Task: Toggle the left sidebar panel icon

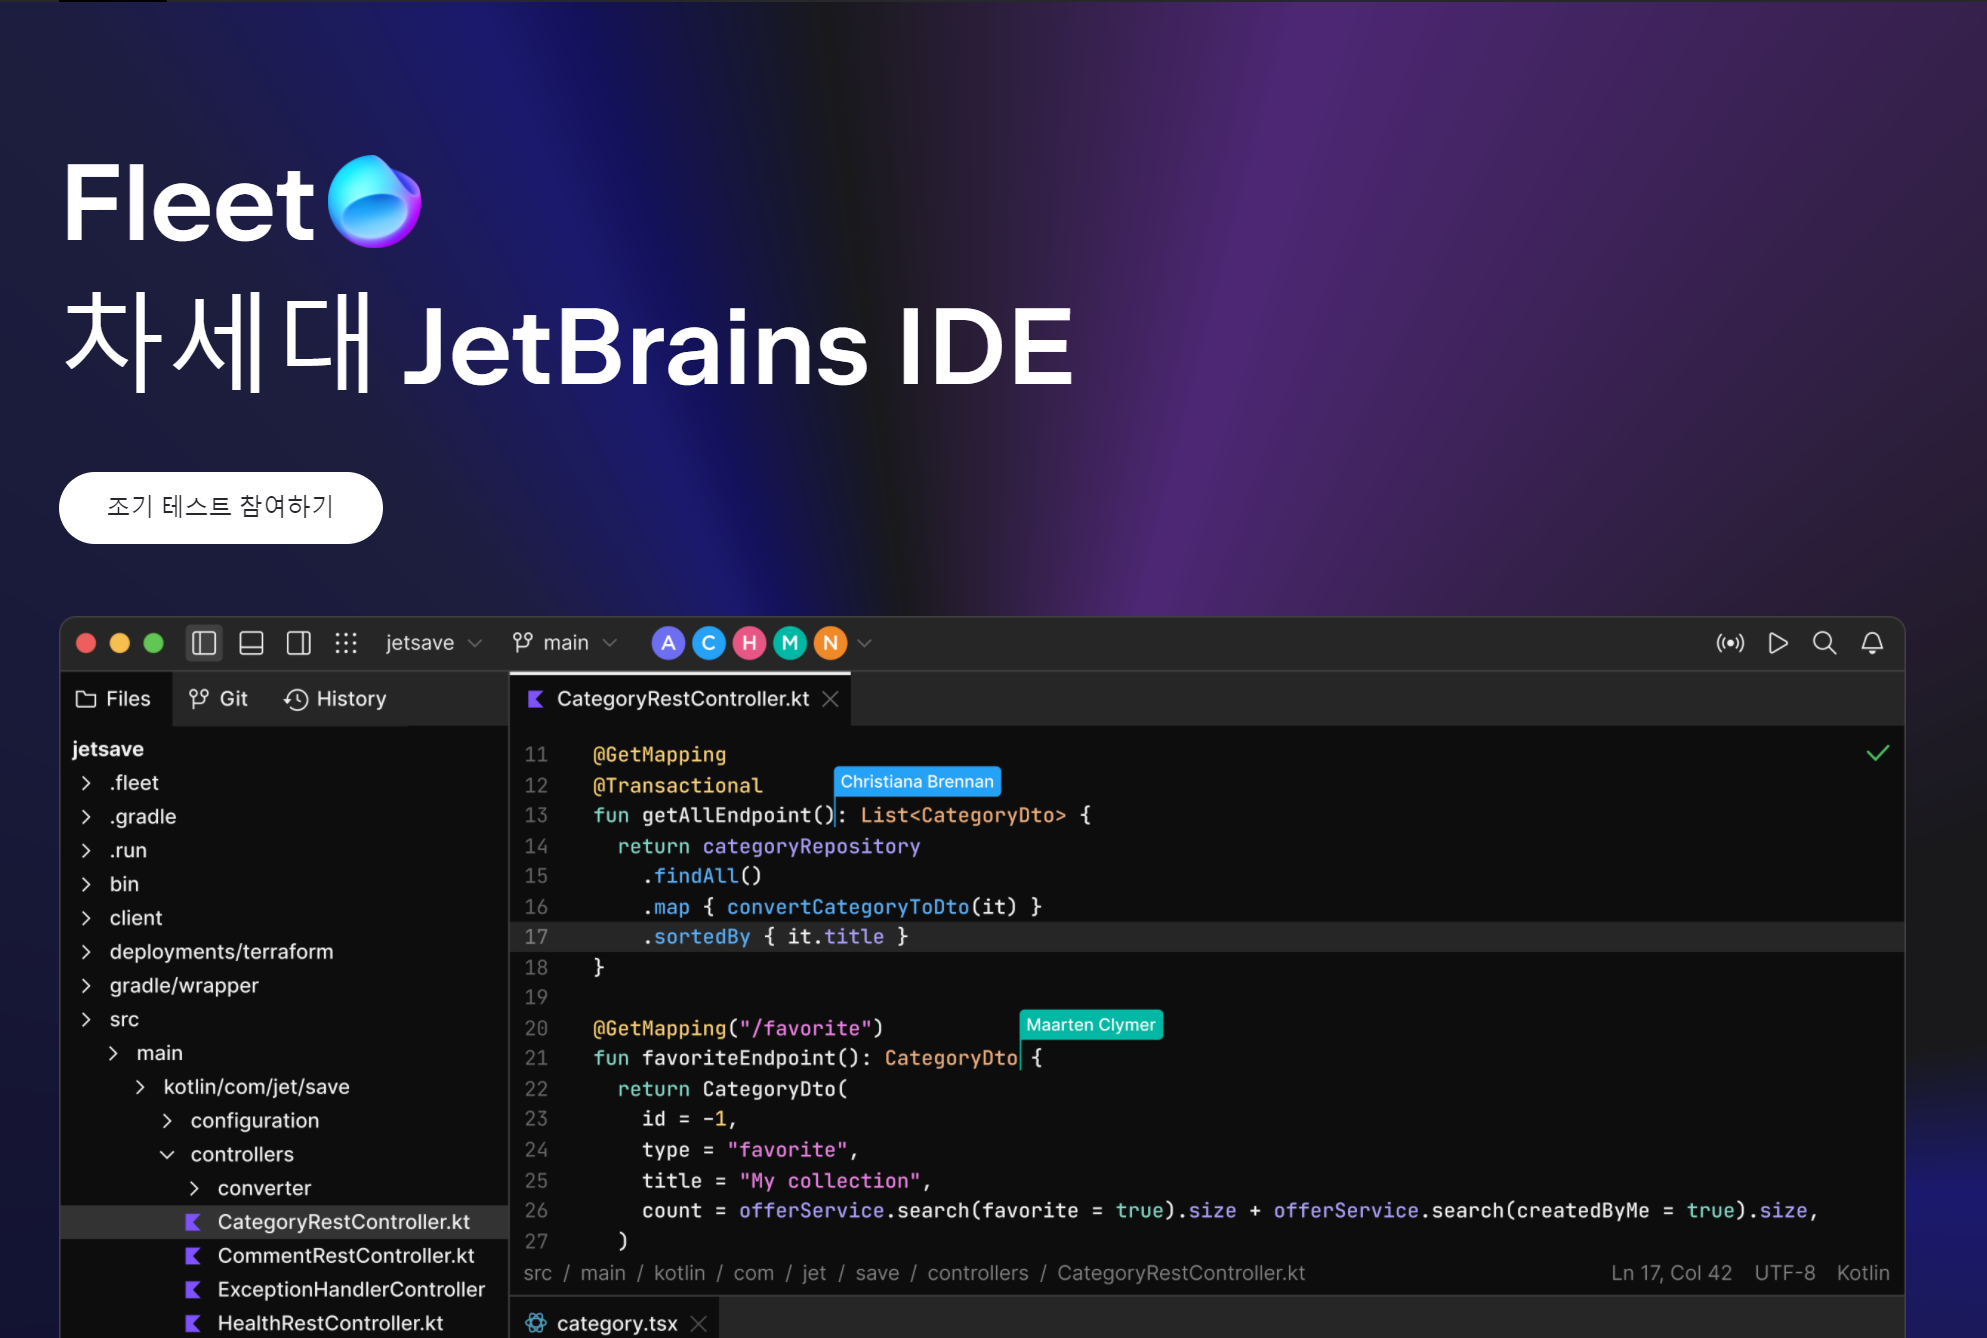Action: coord(204,643)
